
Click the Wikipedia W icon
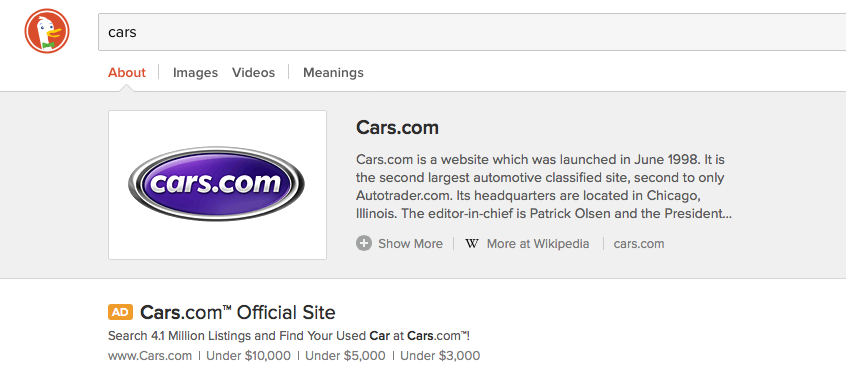tap(472, 243)
